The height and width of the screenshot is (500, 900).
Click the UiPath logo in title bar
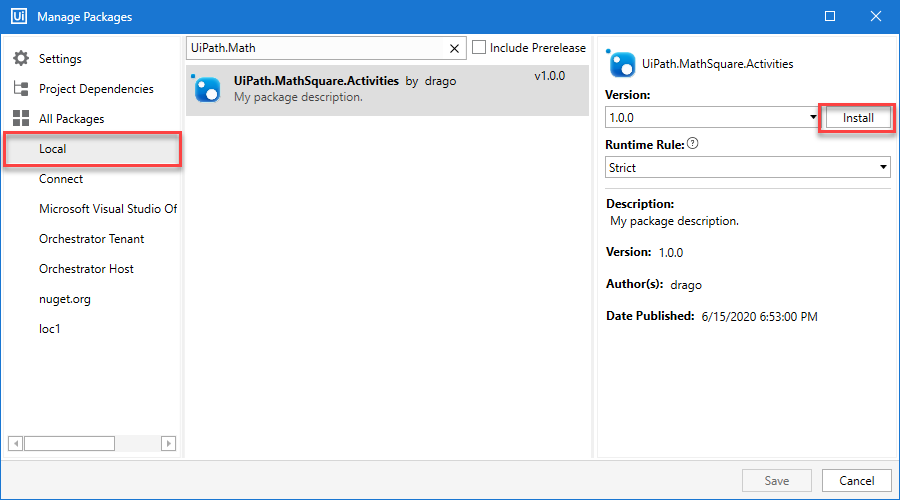[18, 15]
